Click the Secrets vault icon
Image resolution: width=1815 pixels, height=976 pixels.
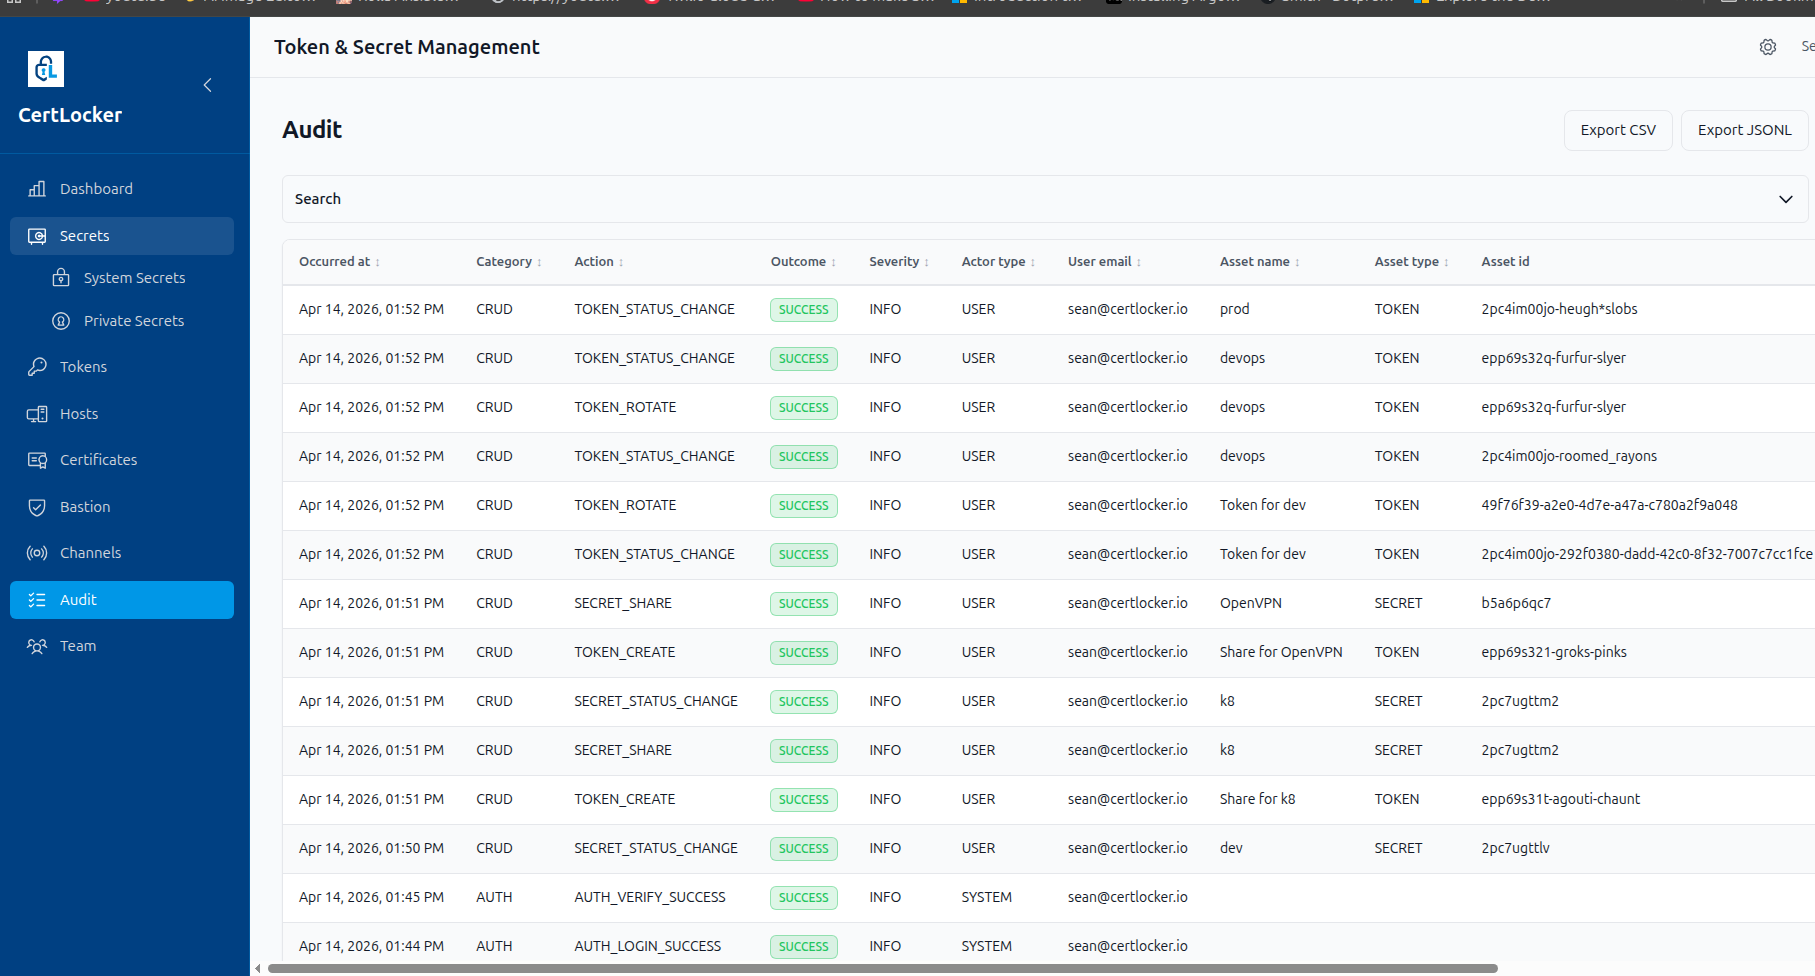click(x=37, y=236)
